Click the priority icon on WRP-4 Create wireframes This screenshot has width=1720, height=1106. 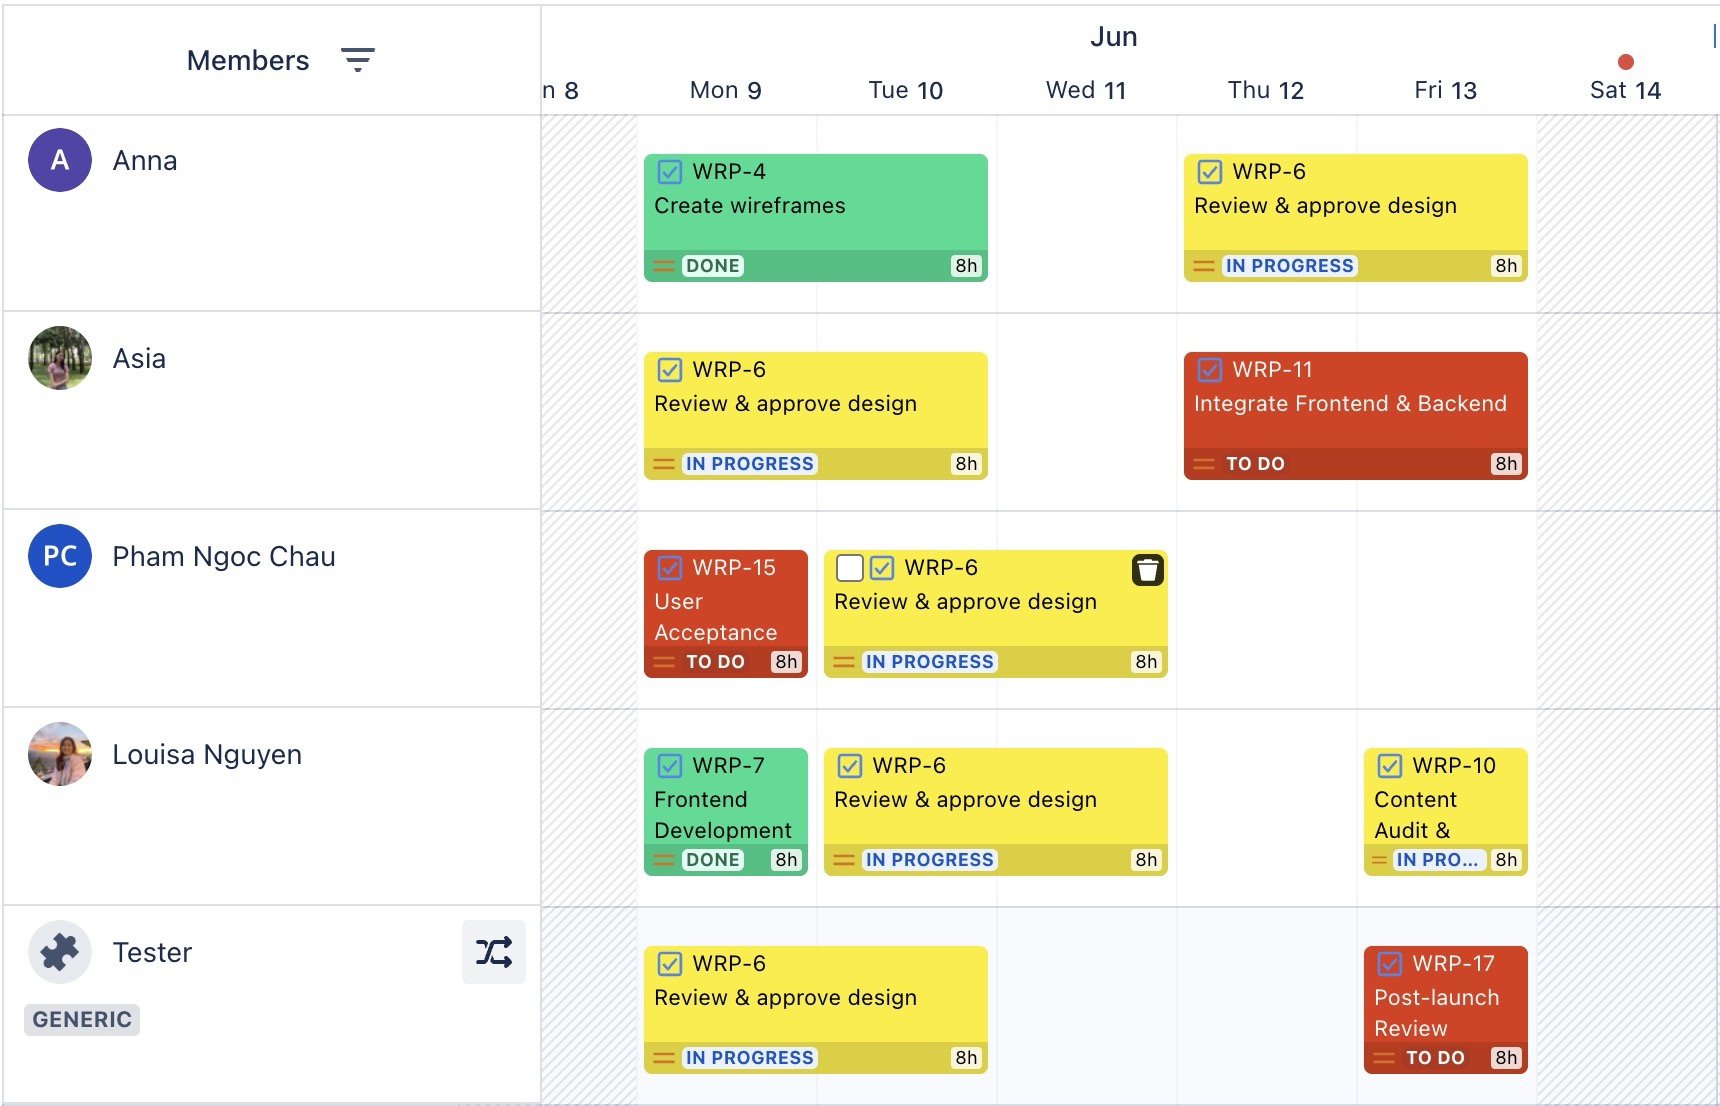pyautogui.click(x=664, y=266)
